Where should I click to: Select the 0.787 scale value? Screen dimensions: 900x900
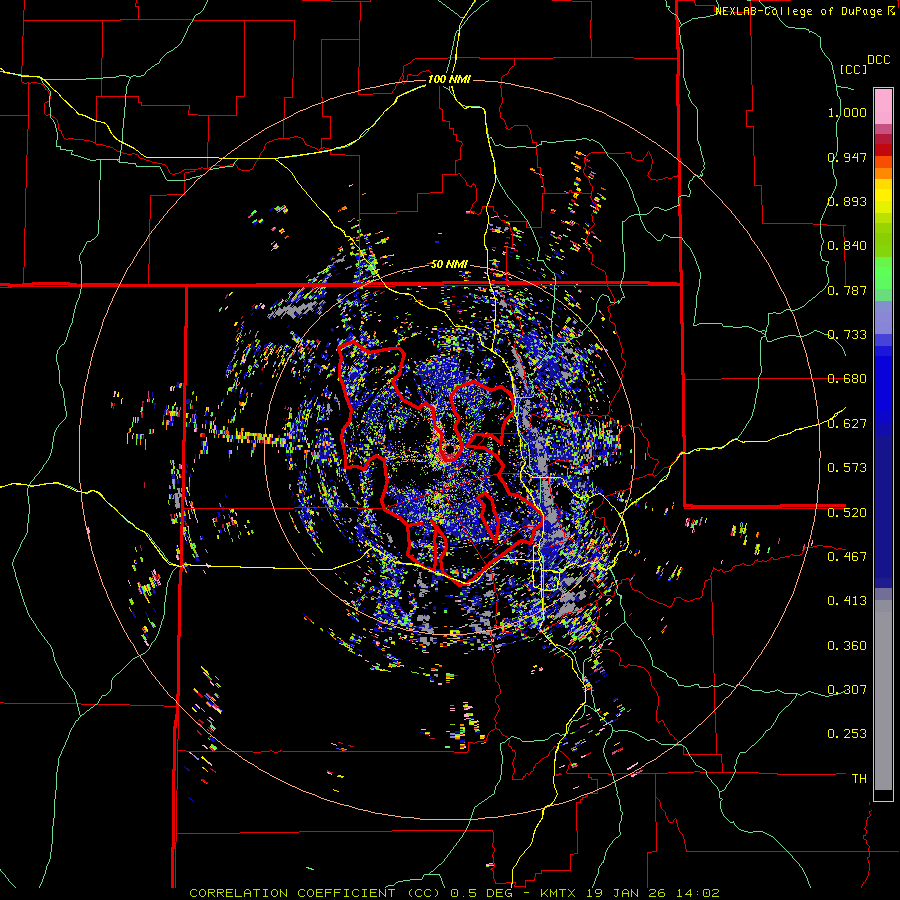(847, 290)
